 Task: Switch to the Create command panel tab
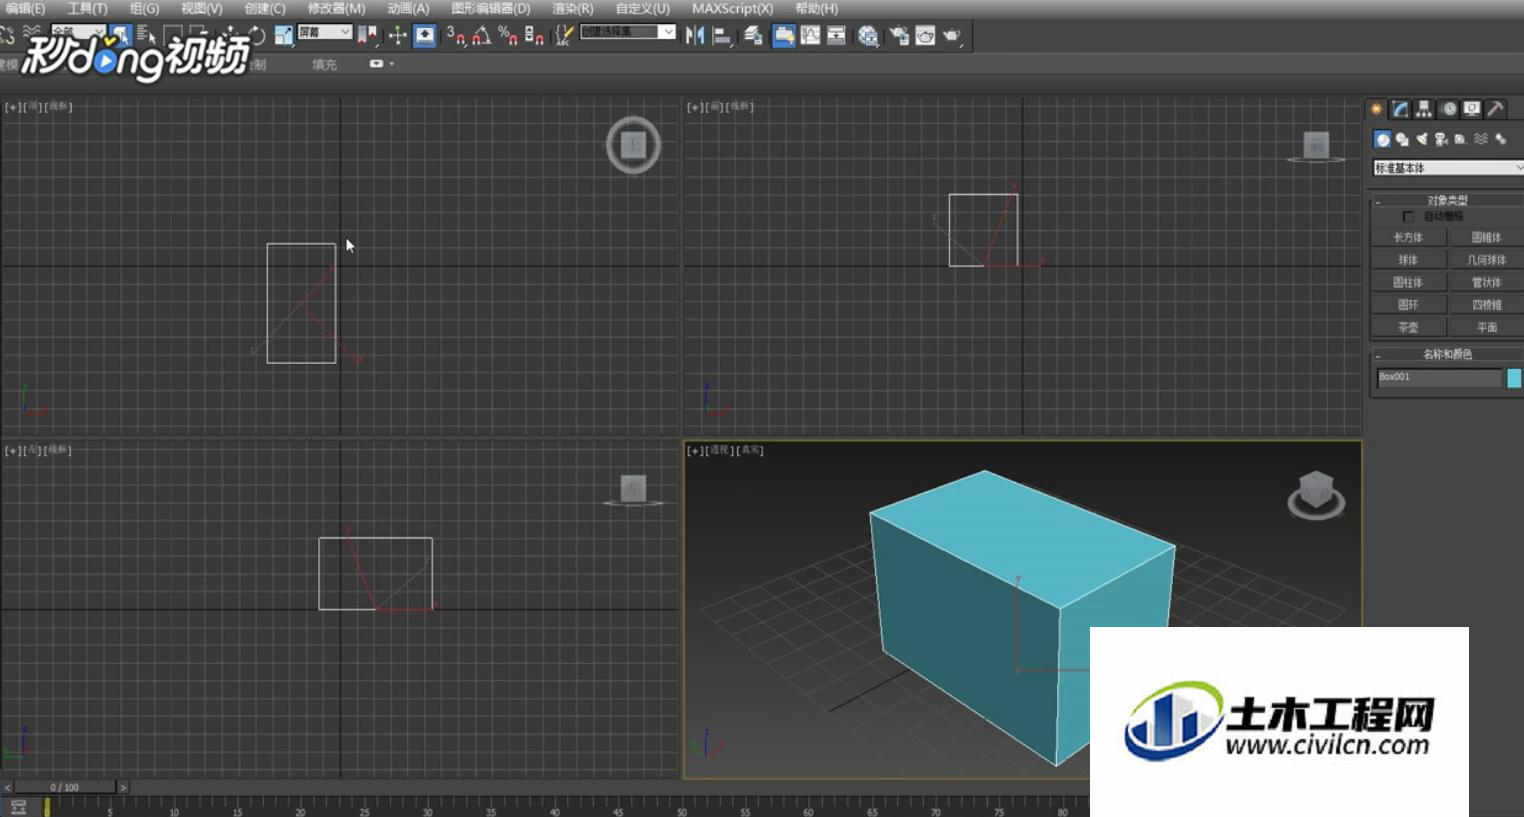(x=1376, y=109)
